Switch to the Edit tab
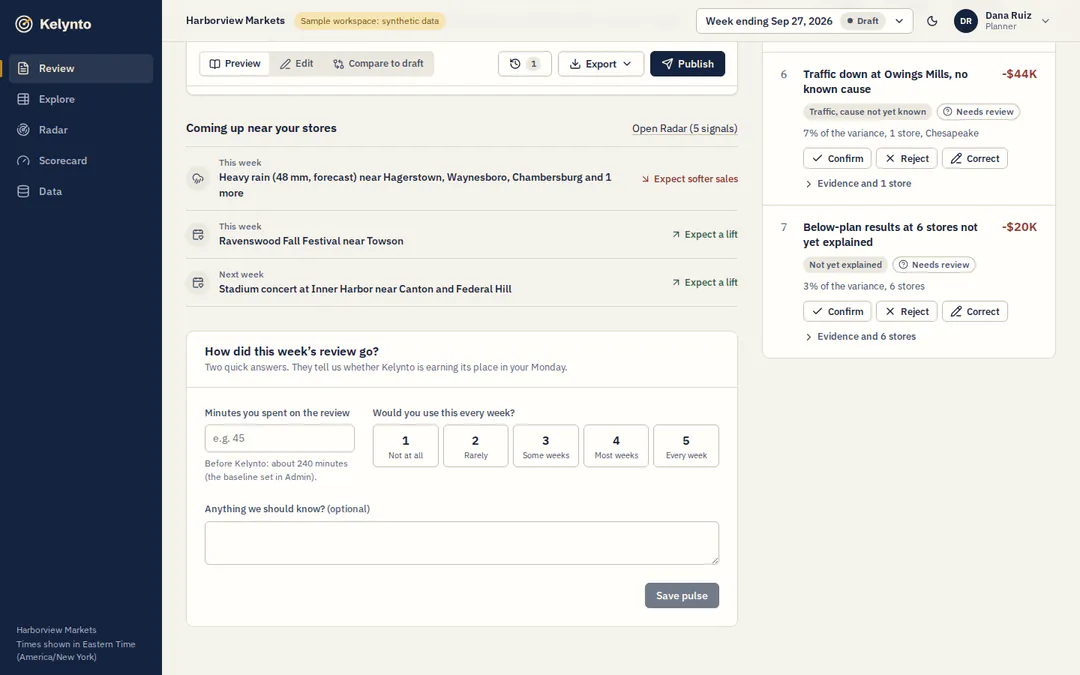The height and width of the screenshot is (675, 1080). coord(296,63)
